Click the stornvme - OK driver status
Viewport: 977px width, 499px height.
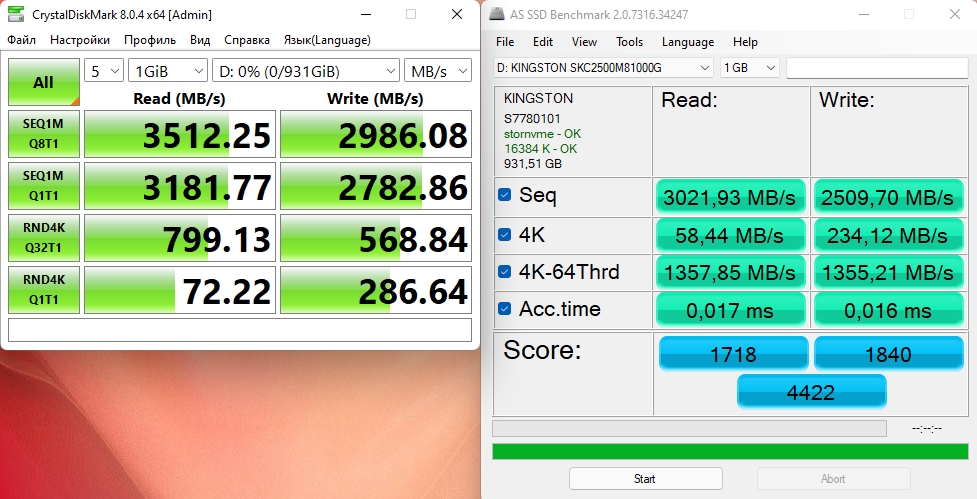542,133
